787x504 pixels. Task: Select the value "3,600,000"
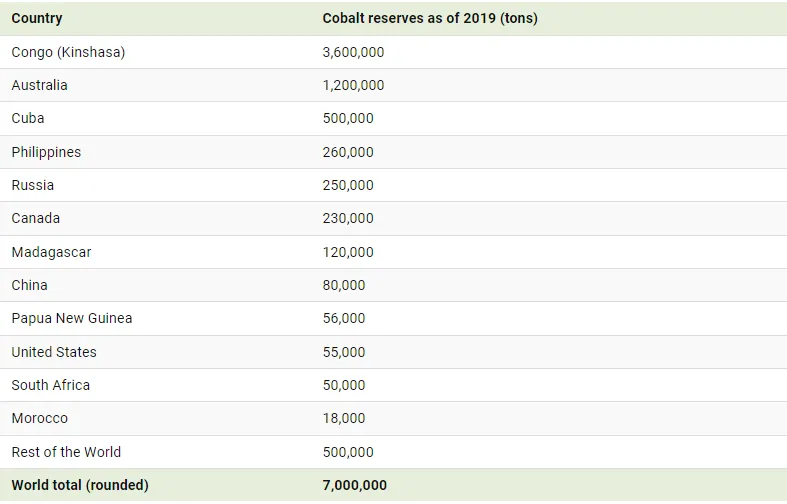click(x=353, y=52)
